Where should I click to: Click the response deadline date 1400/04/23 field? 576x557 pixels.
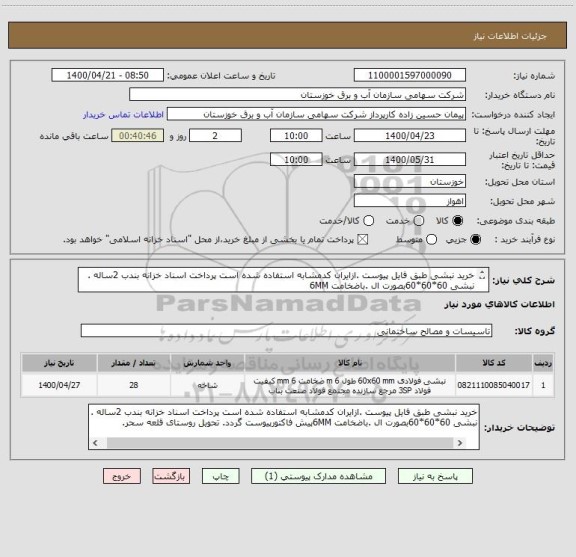[410, 136]
